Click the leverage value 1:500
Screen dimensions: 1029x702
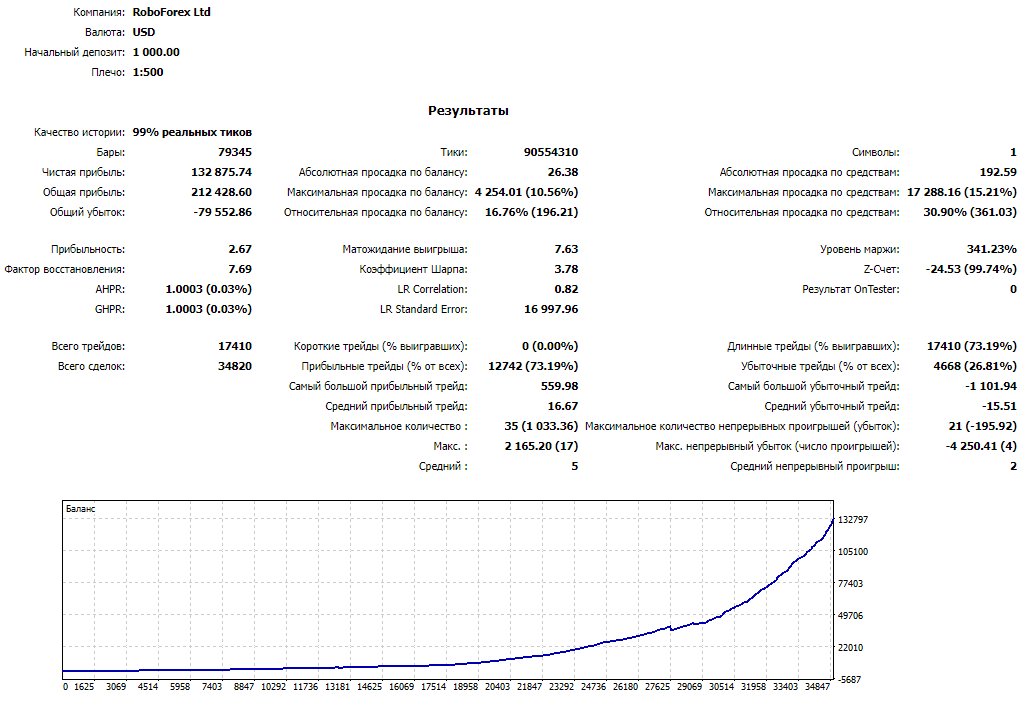click(148, 72)
